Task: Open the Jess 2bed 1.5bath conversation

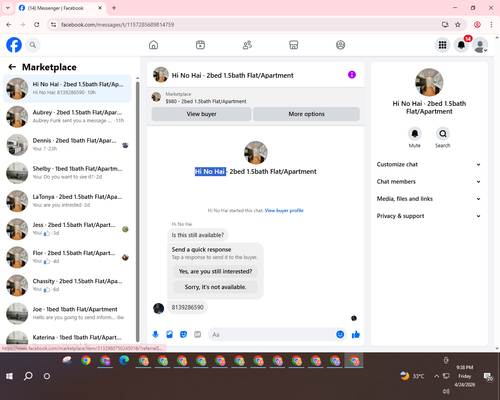Action: tap(68, 229)
